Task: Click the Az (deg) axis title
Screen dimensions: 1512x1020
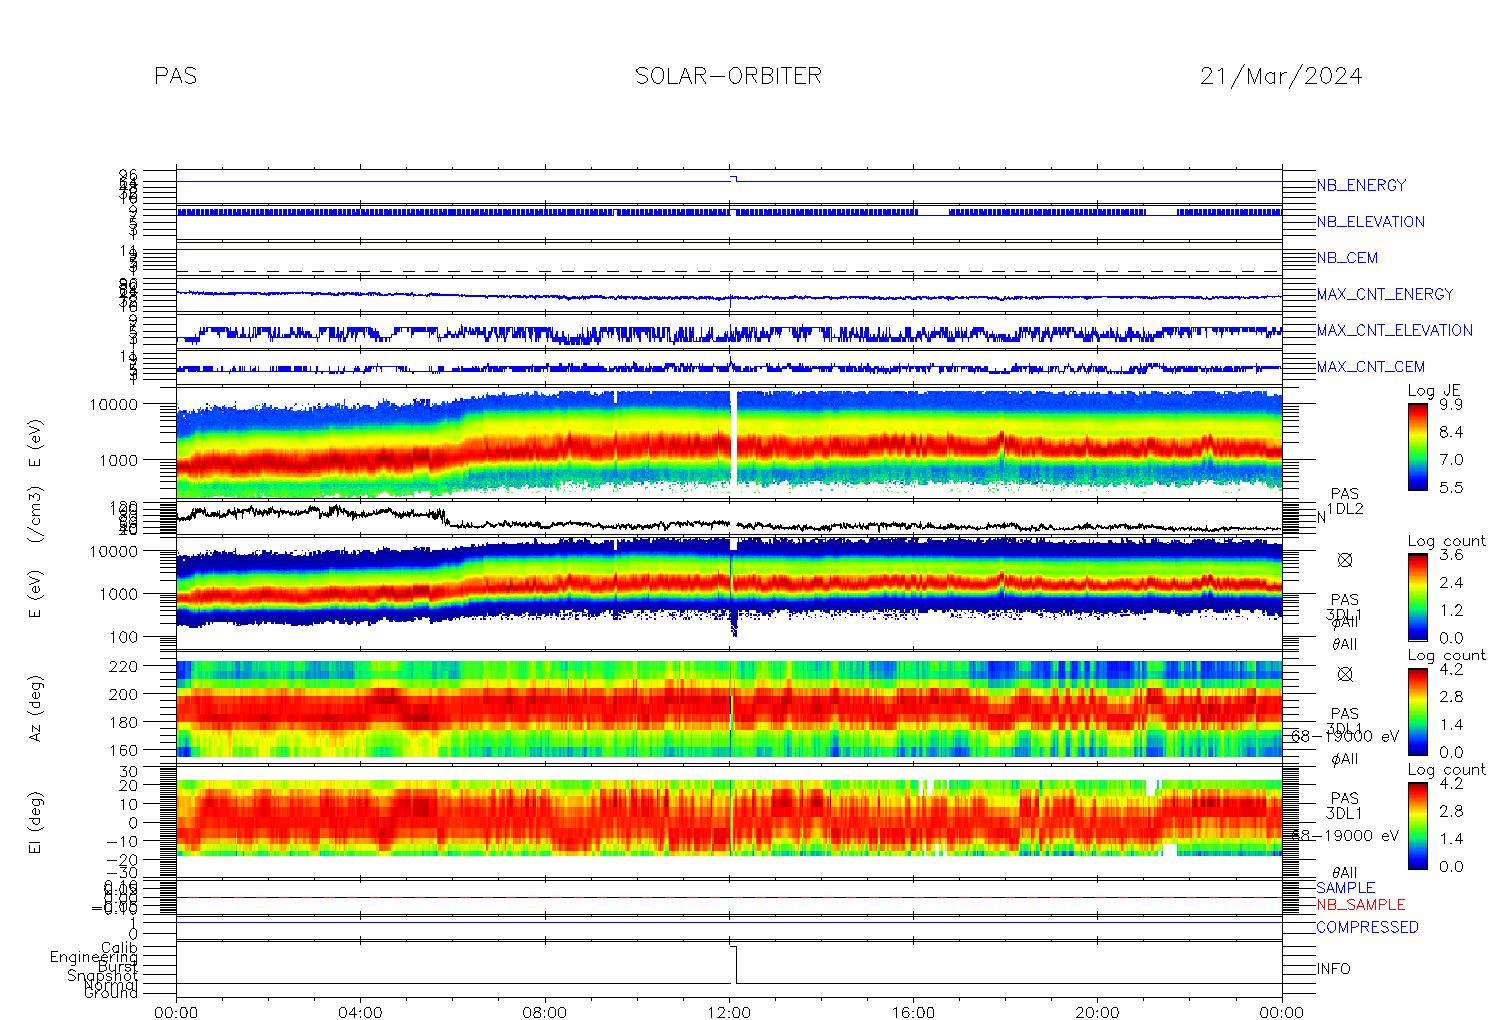Action: coord(35,710)
